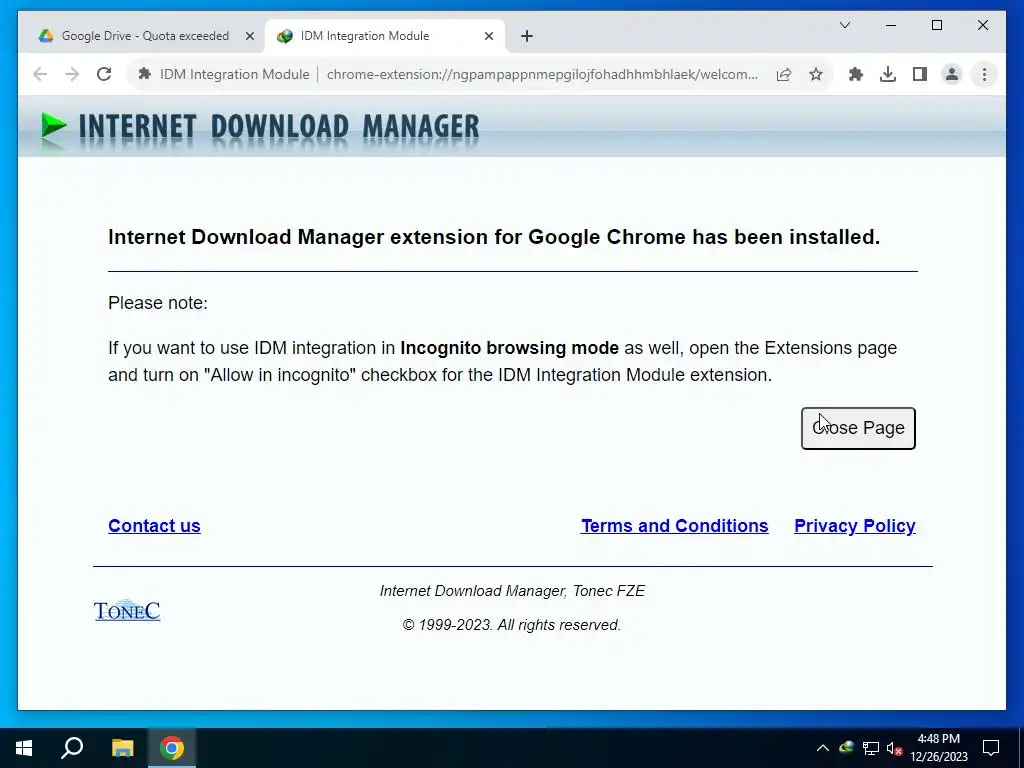Open the tab search chevron
The height and width of the screenshot is (768, 1024).
click(x=844, y=25)
